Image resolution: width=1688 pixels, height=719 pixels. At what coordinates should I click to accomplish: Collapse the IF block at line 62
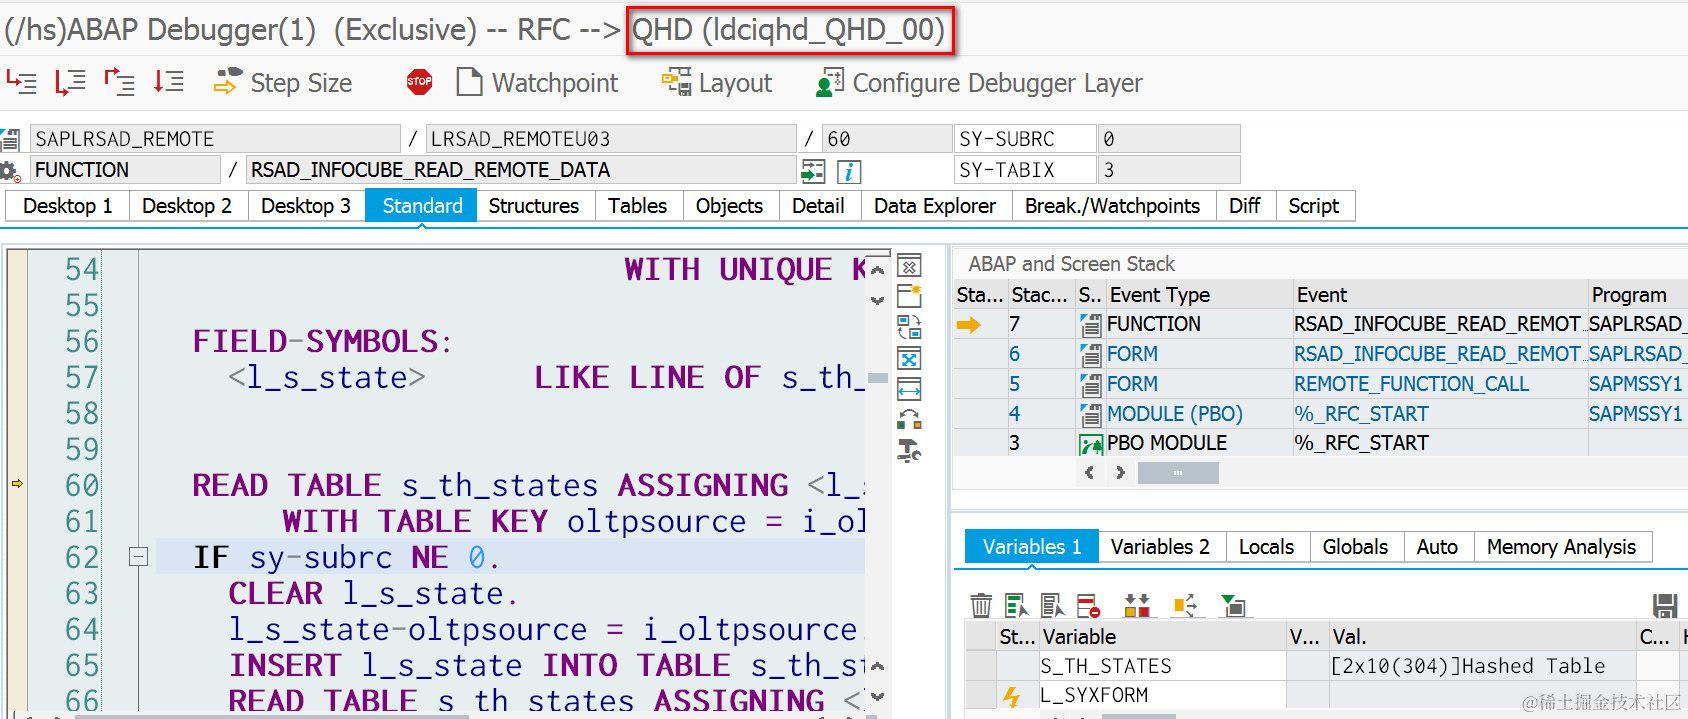pyautogui.click(x=139, y=557)
